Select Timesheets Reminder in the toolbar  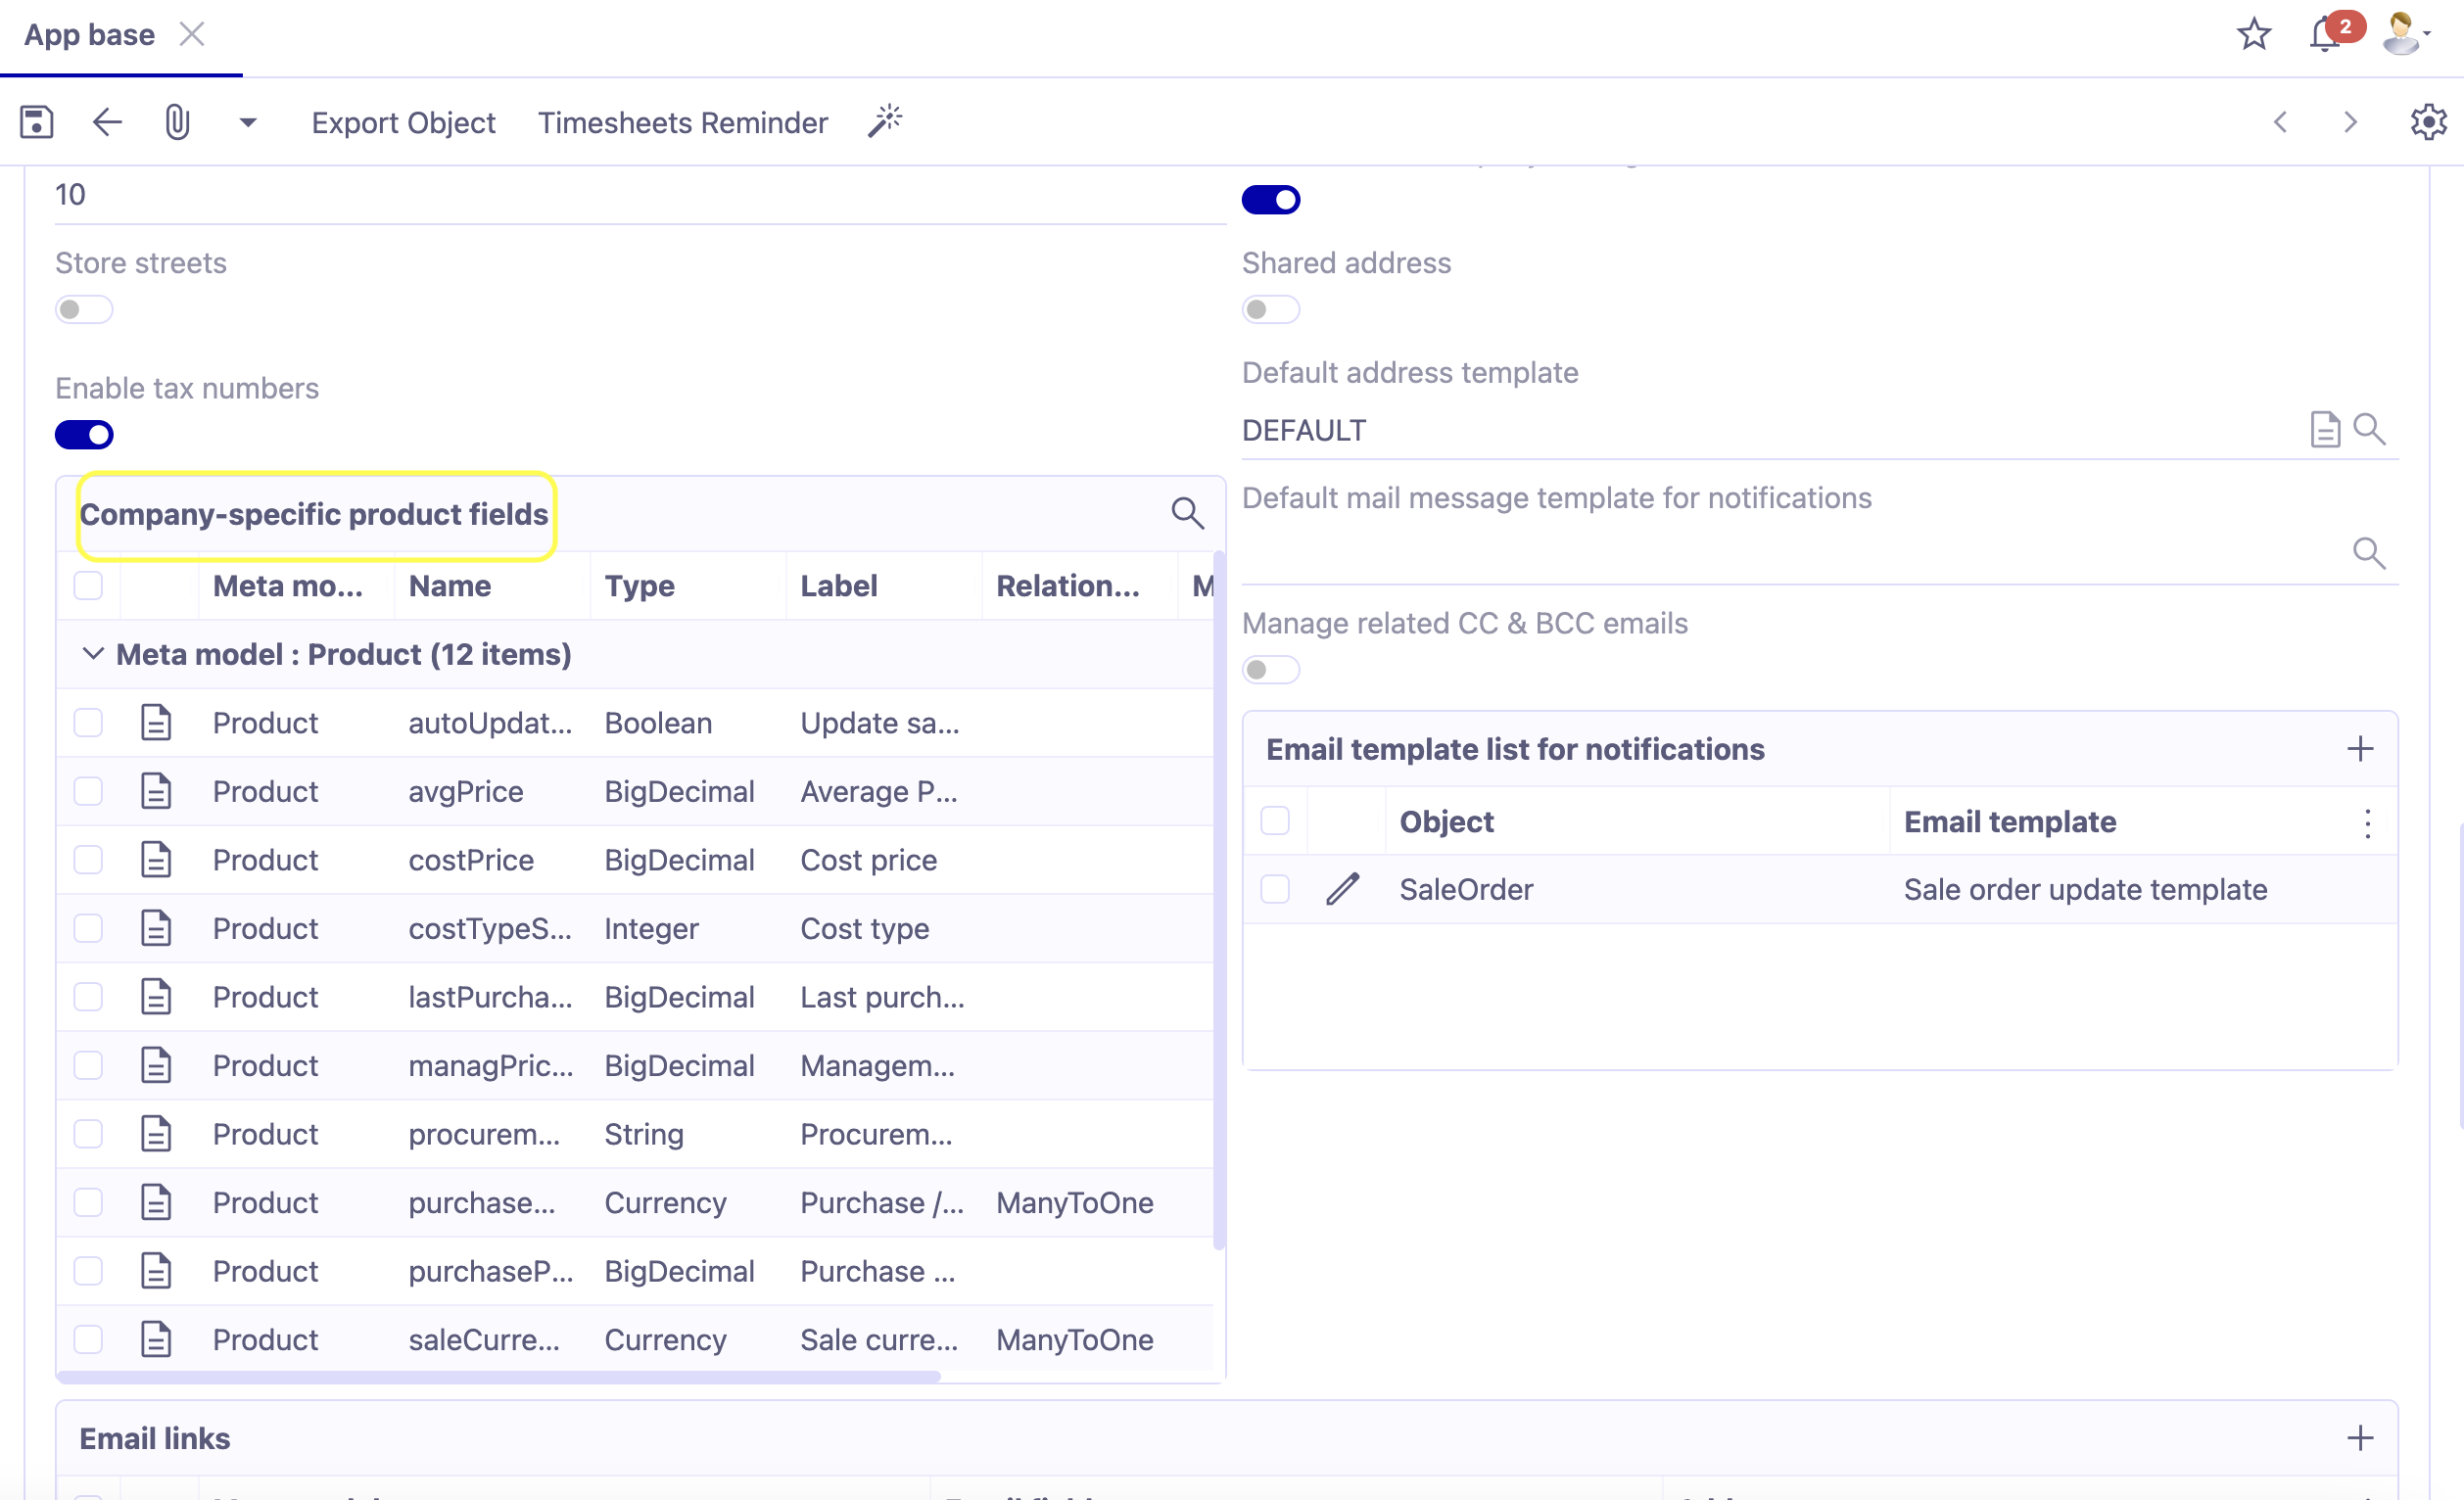click(683, 122)
